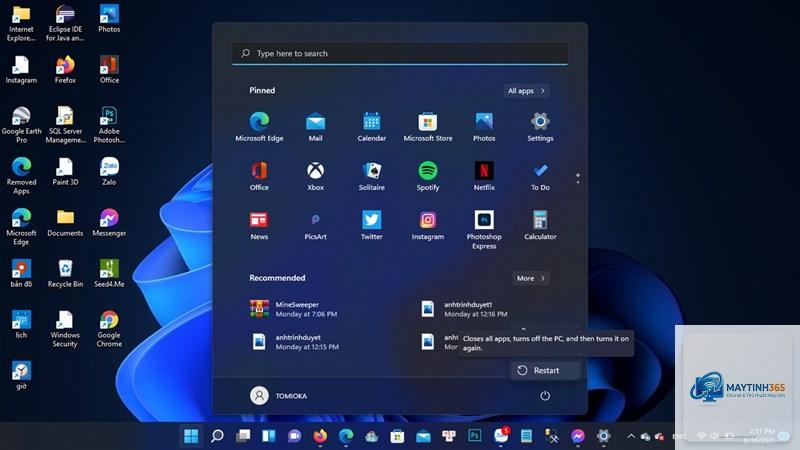Open Widgets from the taskbar
This screenshot has height=450, width=800.
pos(269,436)
